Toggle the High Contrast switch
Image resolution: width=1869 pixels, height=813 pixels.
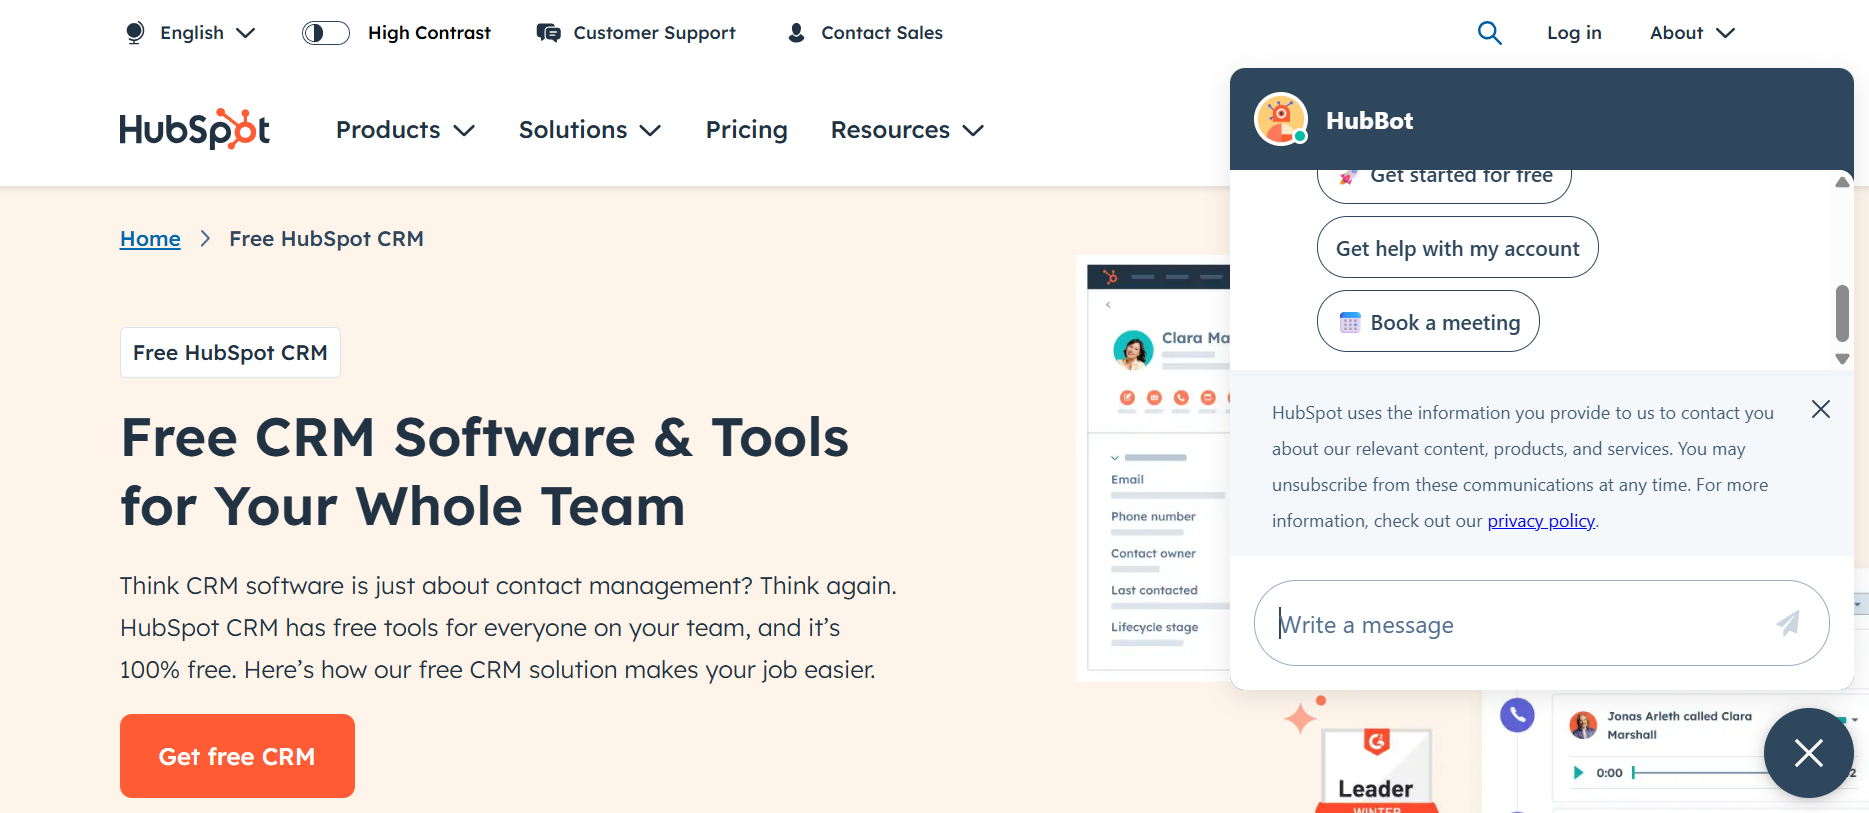[x=326, y=33]
